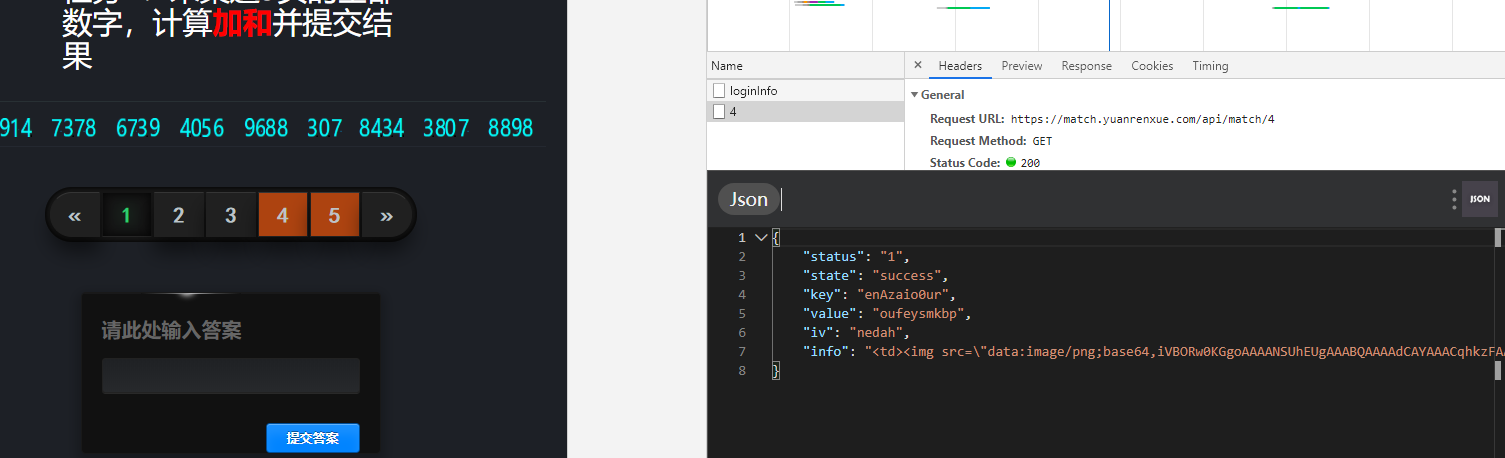
Task: Click the Json language pill
Action: click(x=748, y=199)
